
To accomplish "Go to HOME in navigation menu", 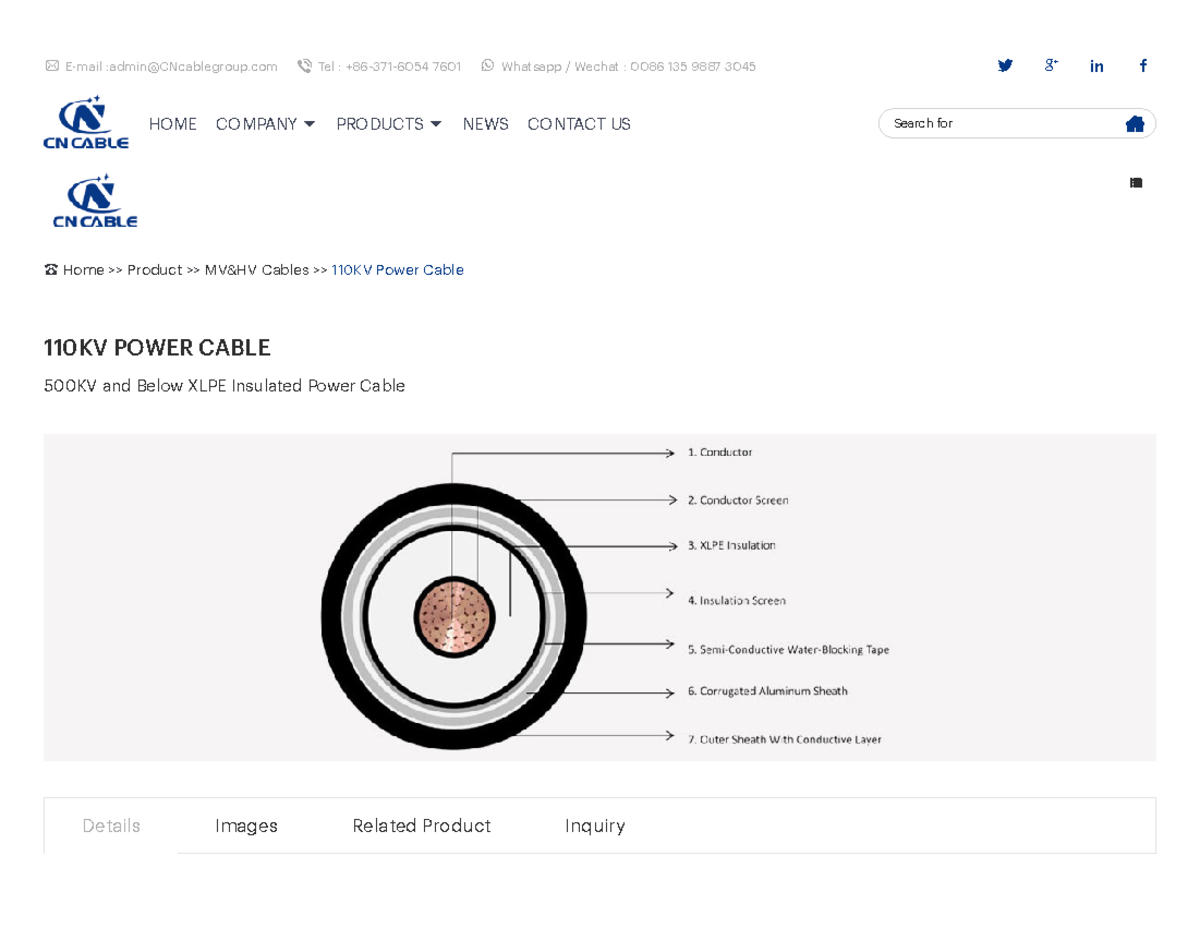I will 173,124.
